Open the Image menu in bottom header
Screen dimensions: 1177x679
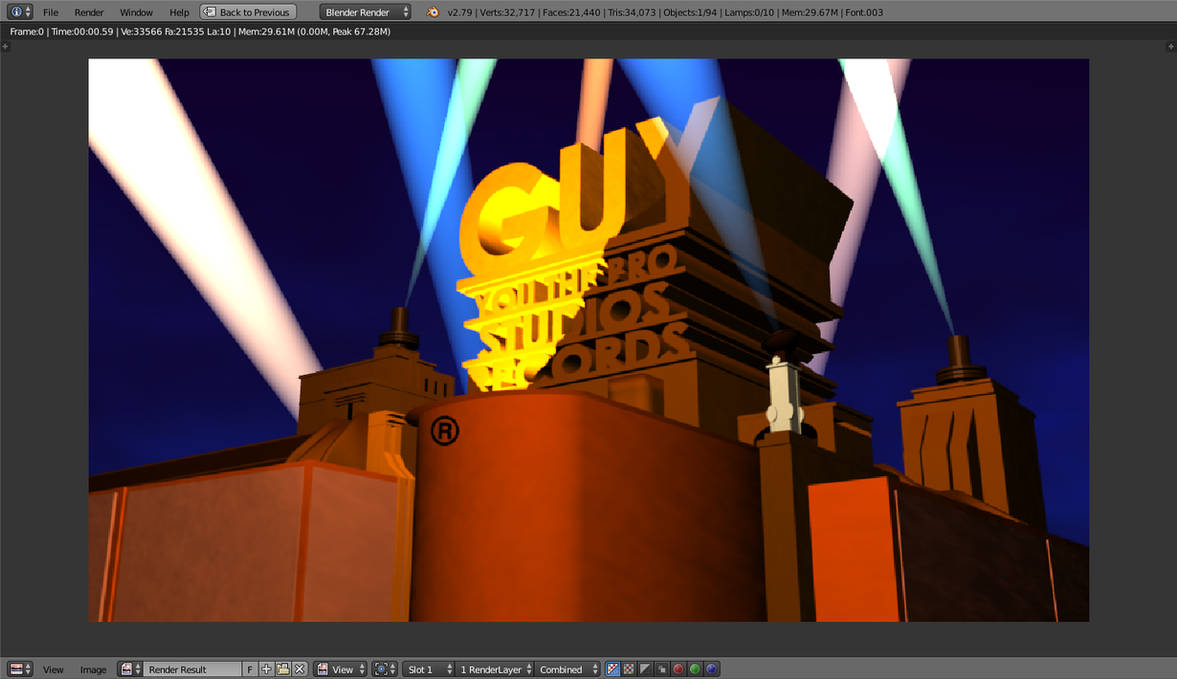pos(93,669)
